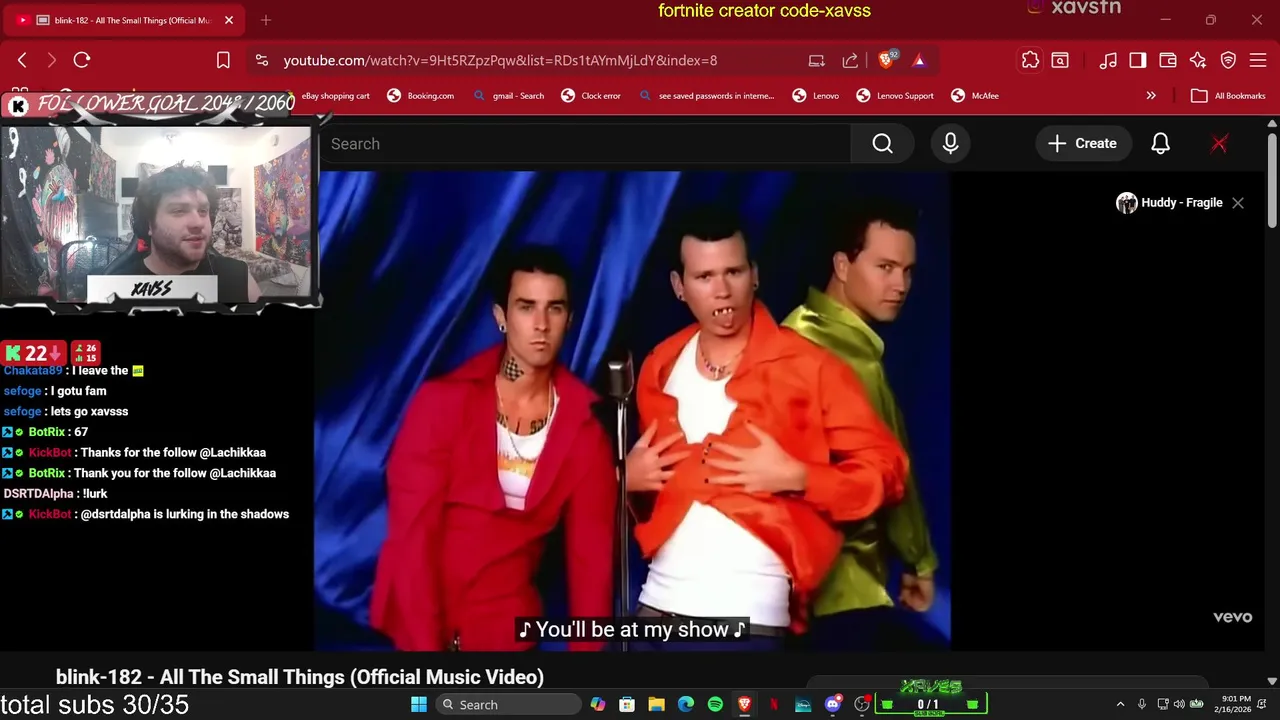The image size is (1280, 720).
Task: Open Lenovo bookmark
Action: tap(815, 96)
